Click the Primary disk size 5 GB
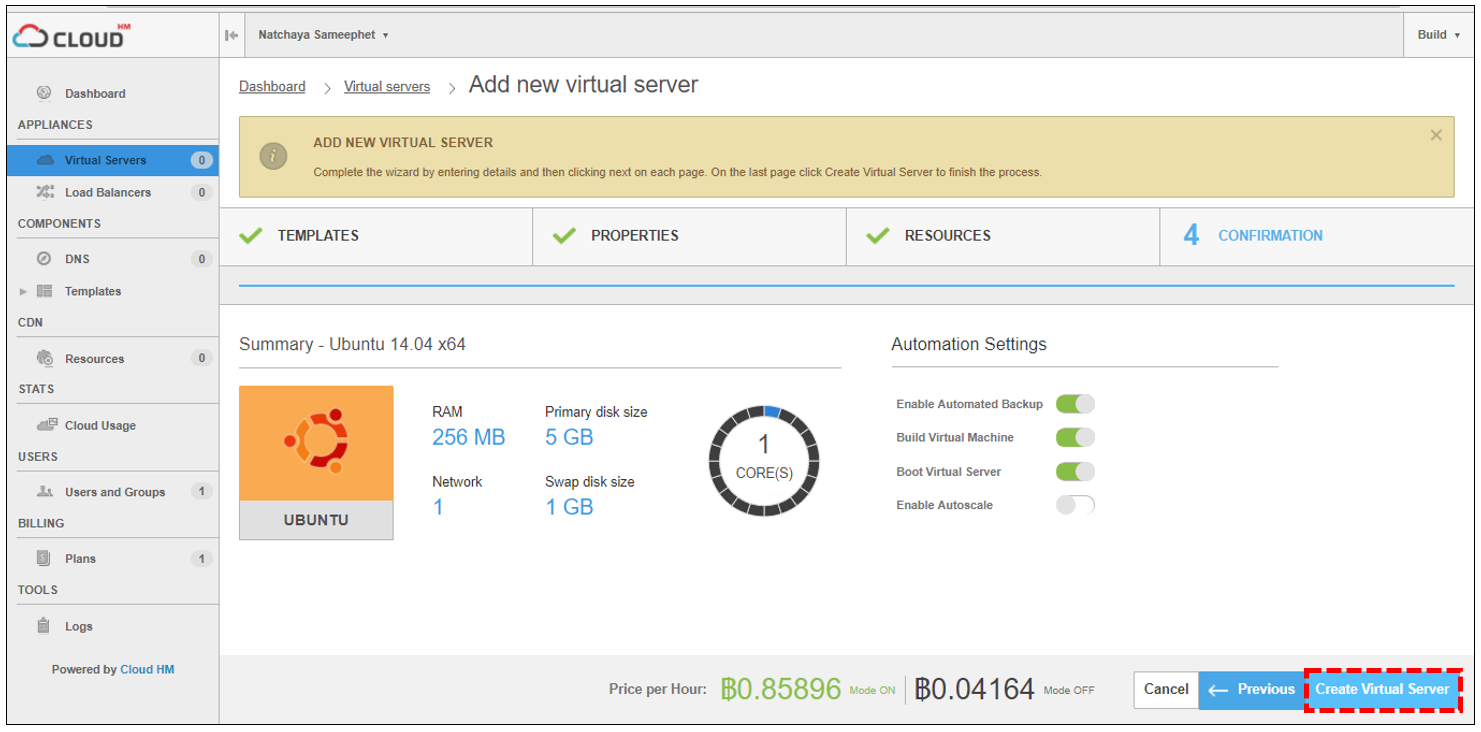This screenshot has width=1481, height=732. point(569,437)
